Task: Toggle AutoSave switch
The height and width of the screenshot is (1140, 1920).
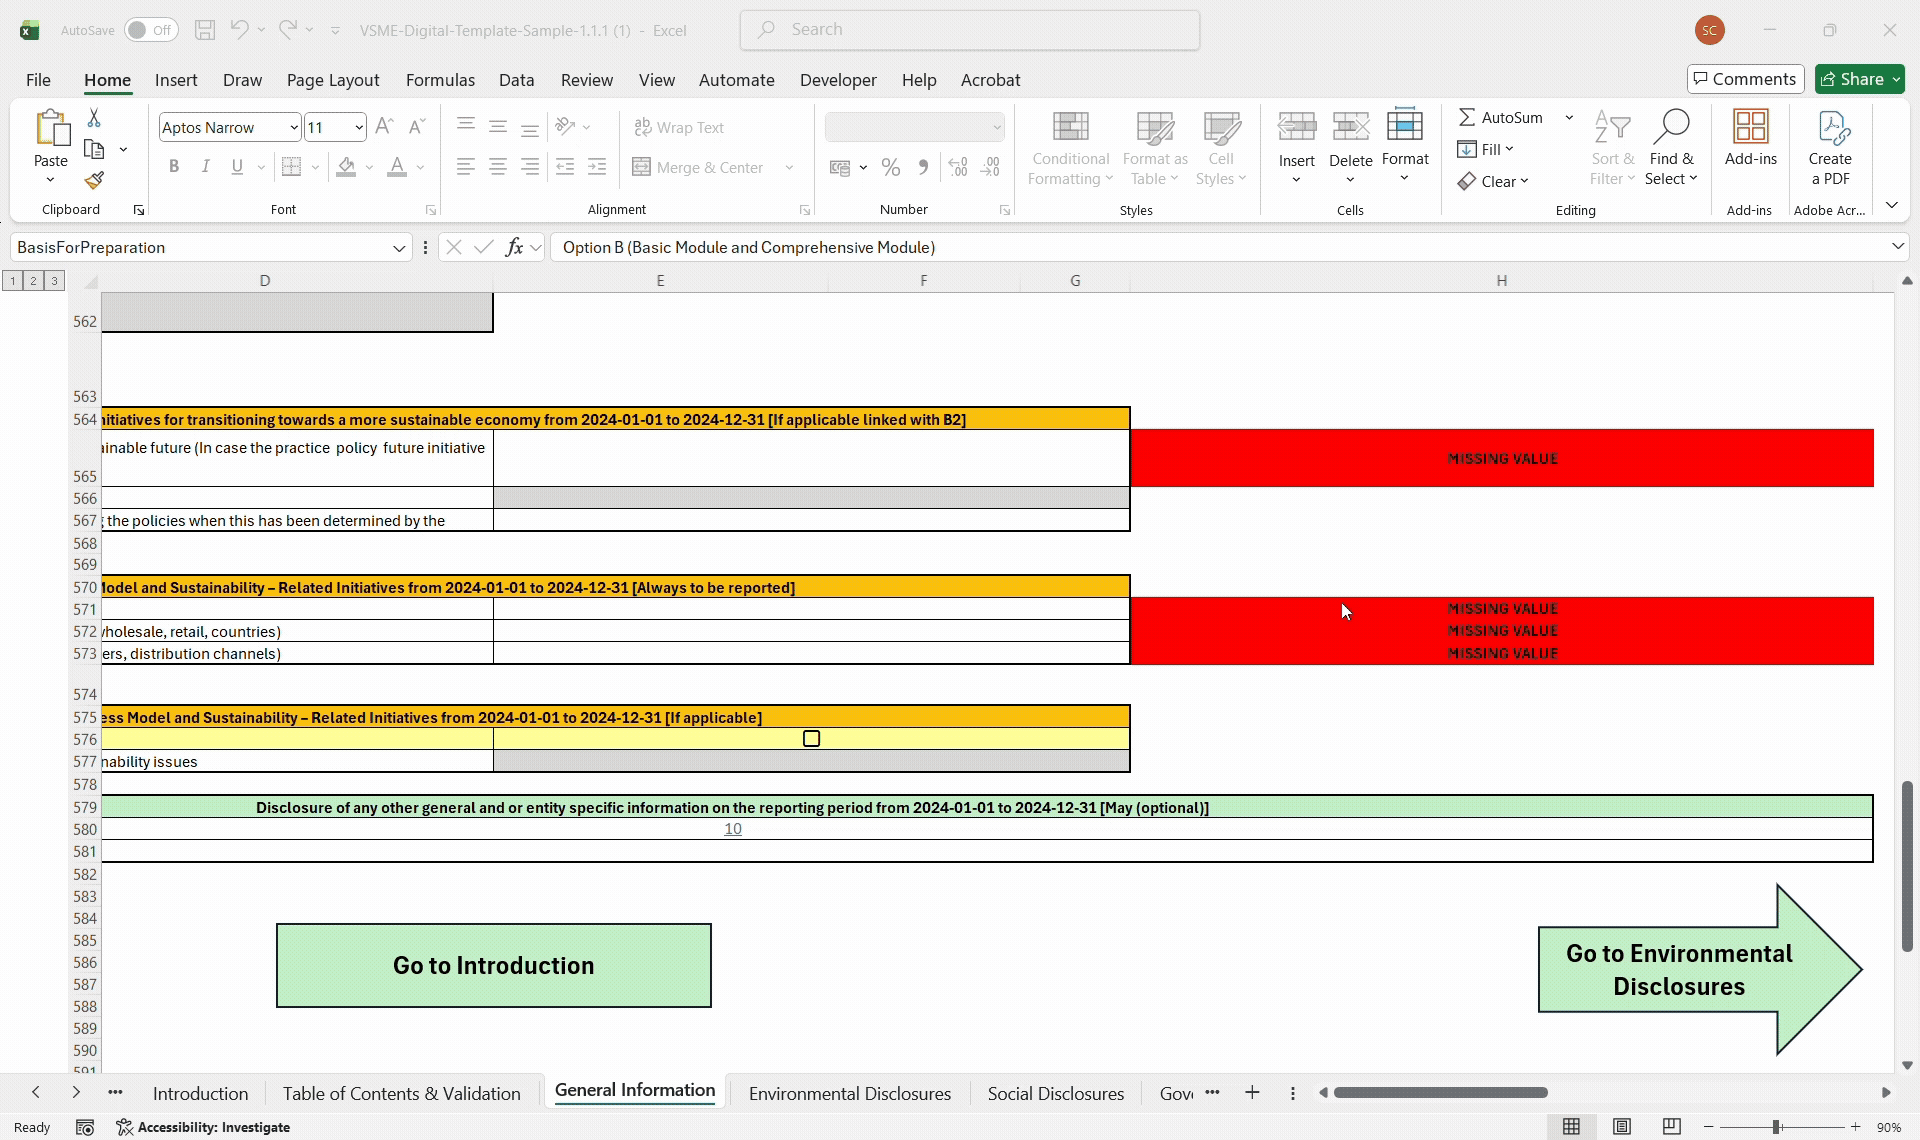Action: (x=151, y=30)
